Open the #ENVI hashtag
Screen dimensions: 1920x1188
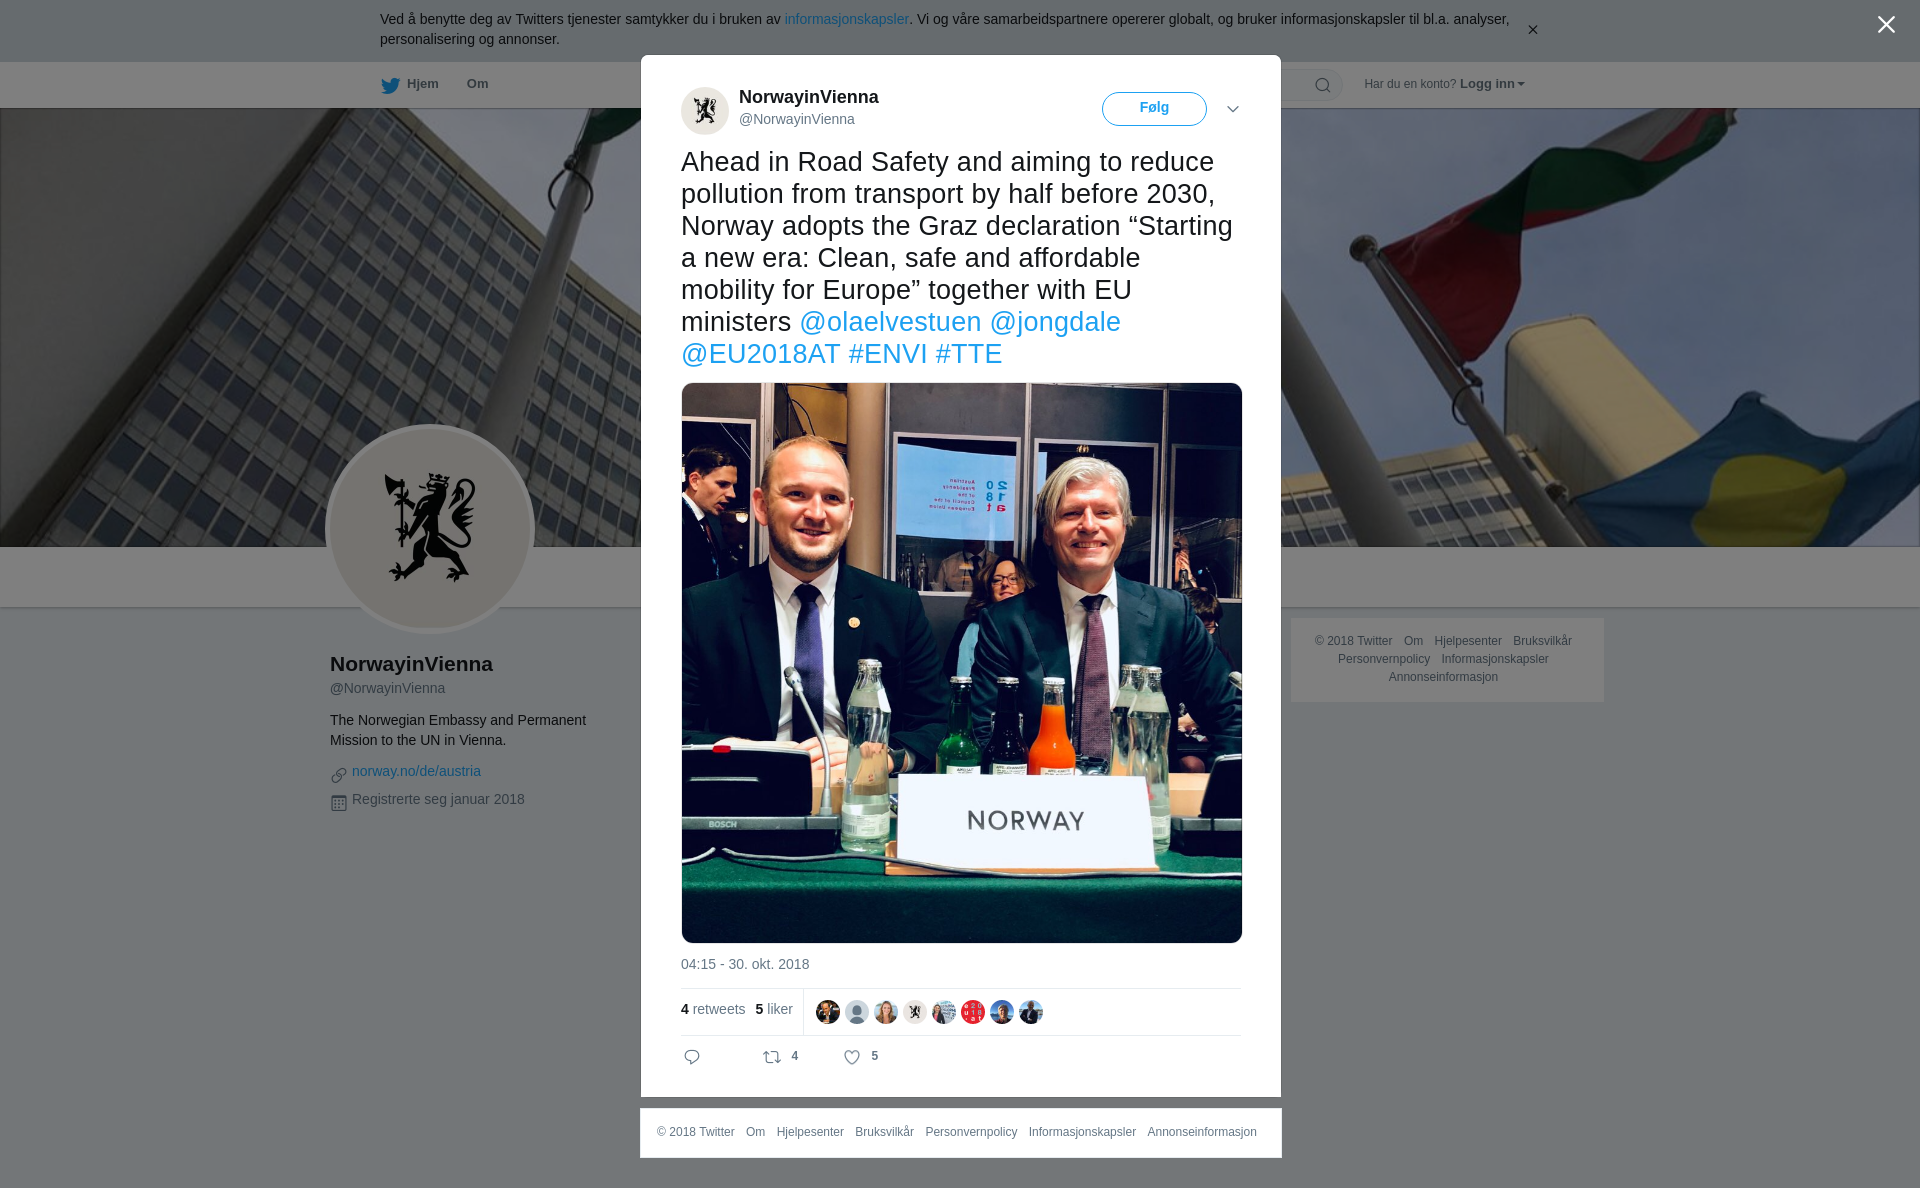point(888,354)
